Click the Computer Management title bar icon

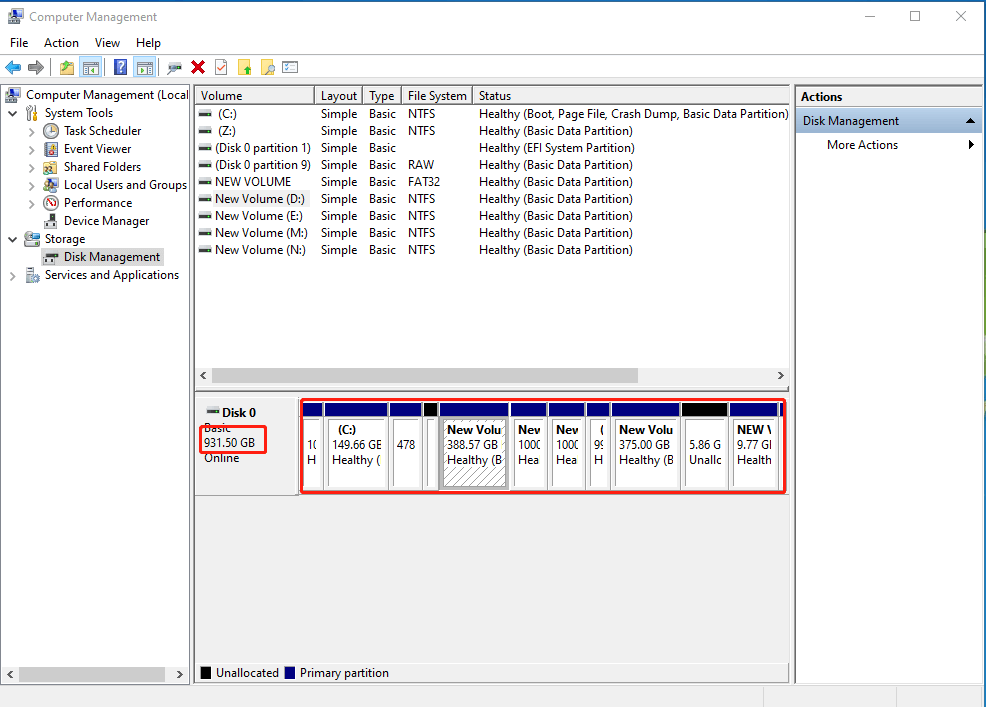click(x=15, y=16)
